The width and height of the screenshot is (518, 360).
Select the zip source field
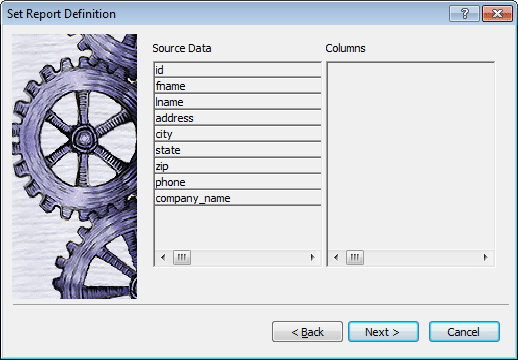pyautogui.click(x=238, y=166)
